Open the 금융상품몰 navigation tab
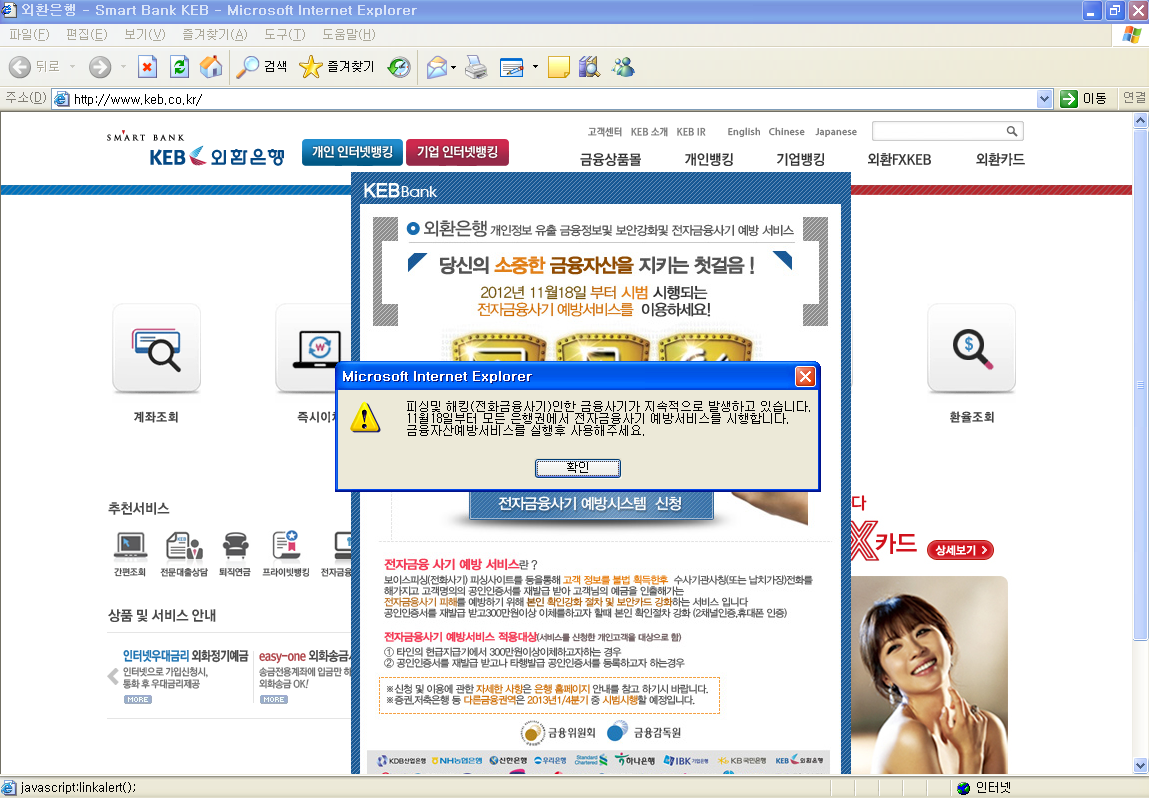 pyautogui.click(x=610, y=159)
